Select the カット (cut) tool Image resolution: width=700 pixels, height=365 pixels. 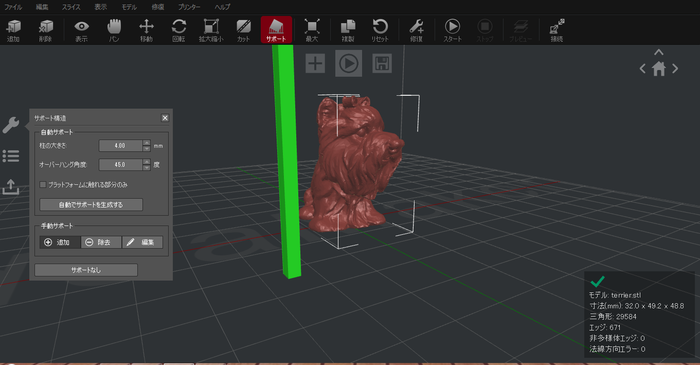pyautogui.click(x=243, y=30)
